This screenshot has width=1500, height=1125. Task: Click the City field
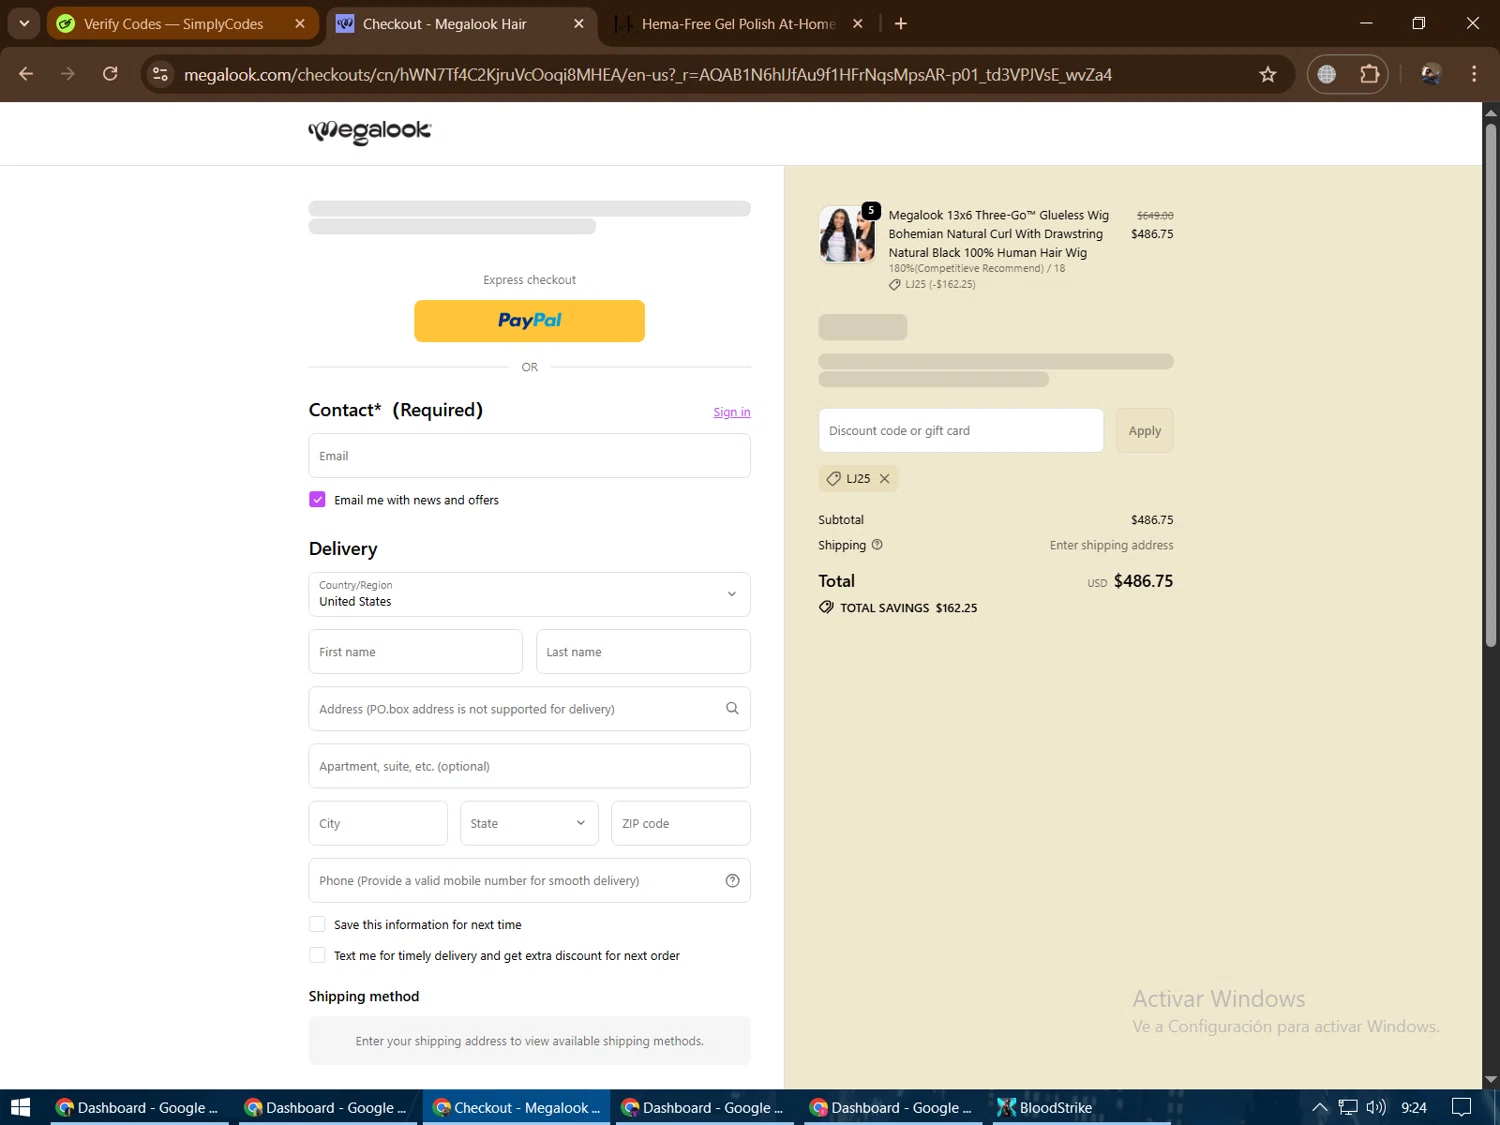click(378, 824)
